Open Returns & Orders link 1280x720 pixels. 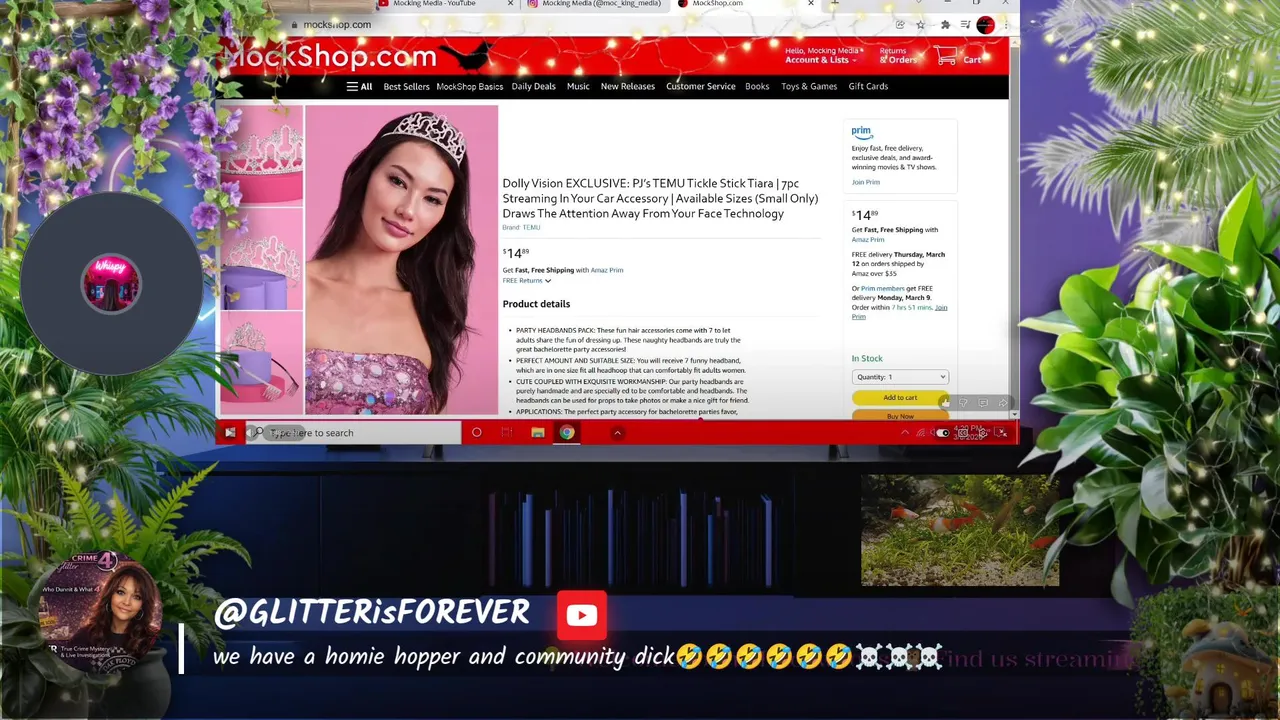[897, 56]
